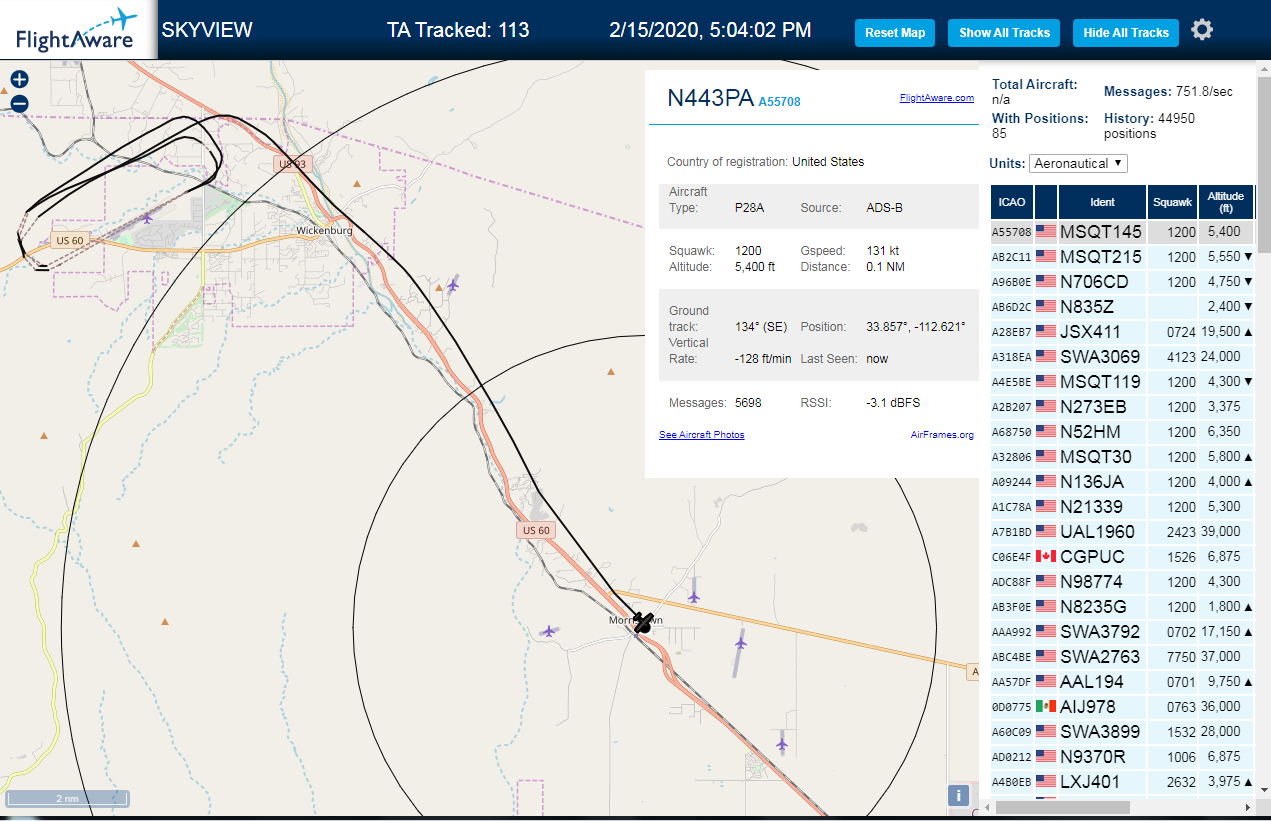
Task: Click the altitude value 39,000 cell
Action: pos(1225,532)
